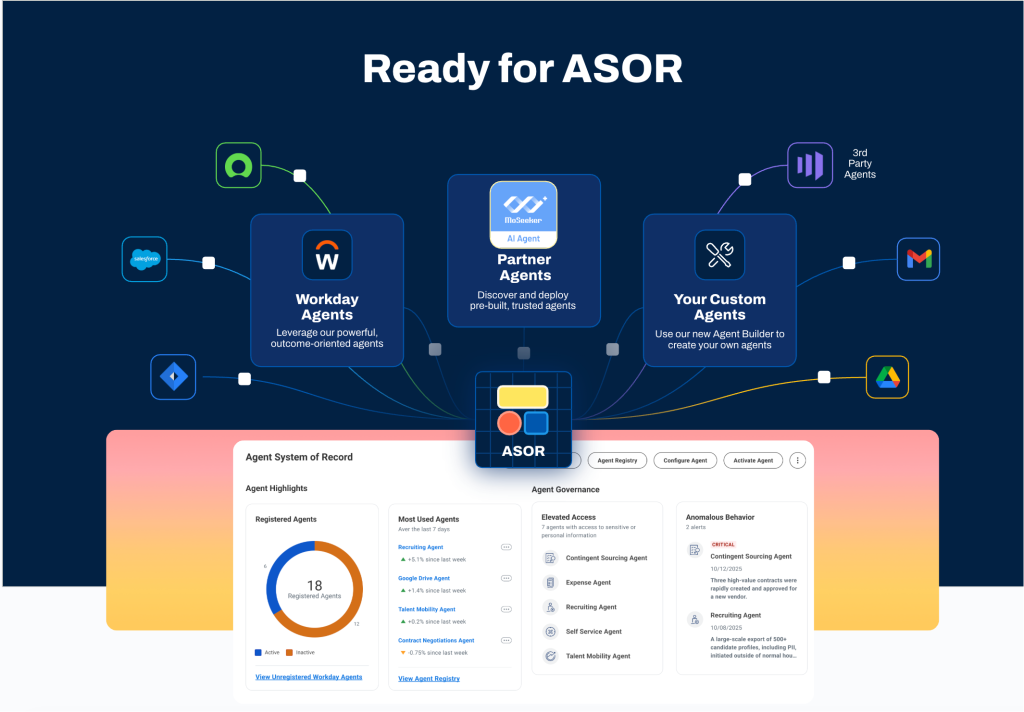The width and height of the screenshot is (1024, 712).
Task: Click the Salesforce cloud icon
Action: click(x=145, y=260)
